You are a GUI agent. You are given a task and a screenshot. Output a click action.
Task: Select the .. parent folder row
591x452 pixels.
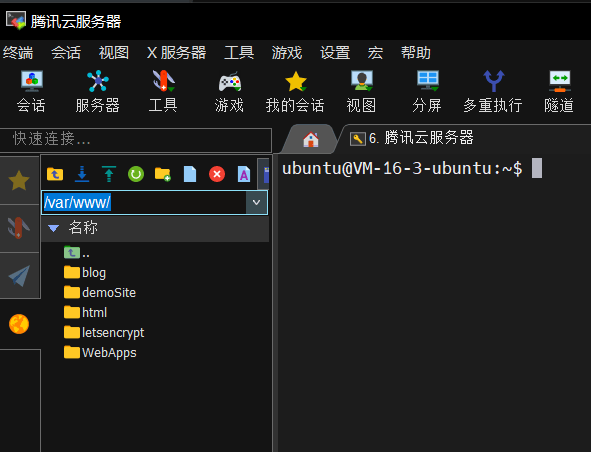77,253
